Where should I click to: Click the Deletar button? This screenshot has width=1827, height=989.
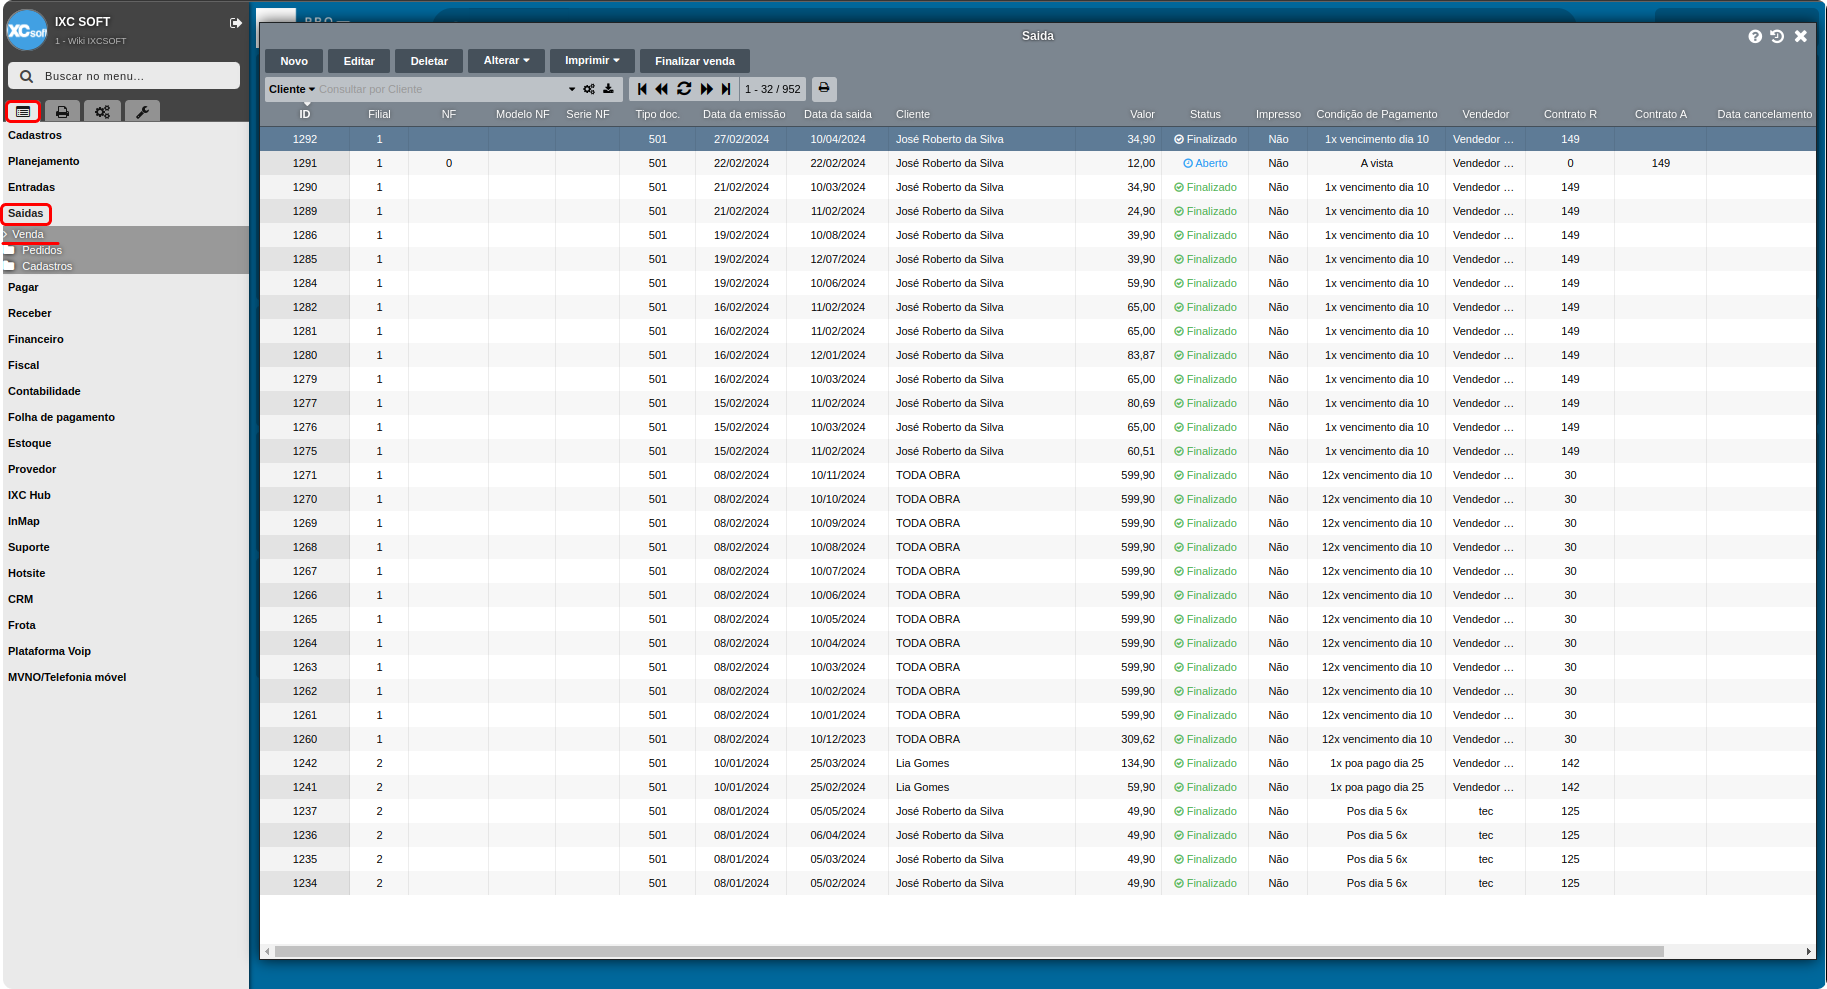pos(429,61)
